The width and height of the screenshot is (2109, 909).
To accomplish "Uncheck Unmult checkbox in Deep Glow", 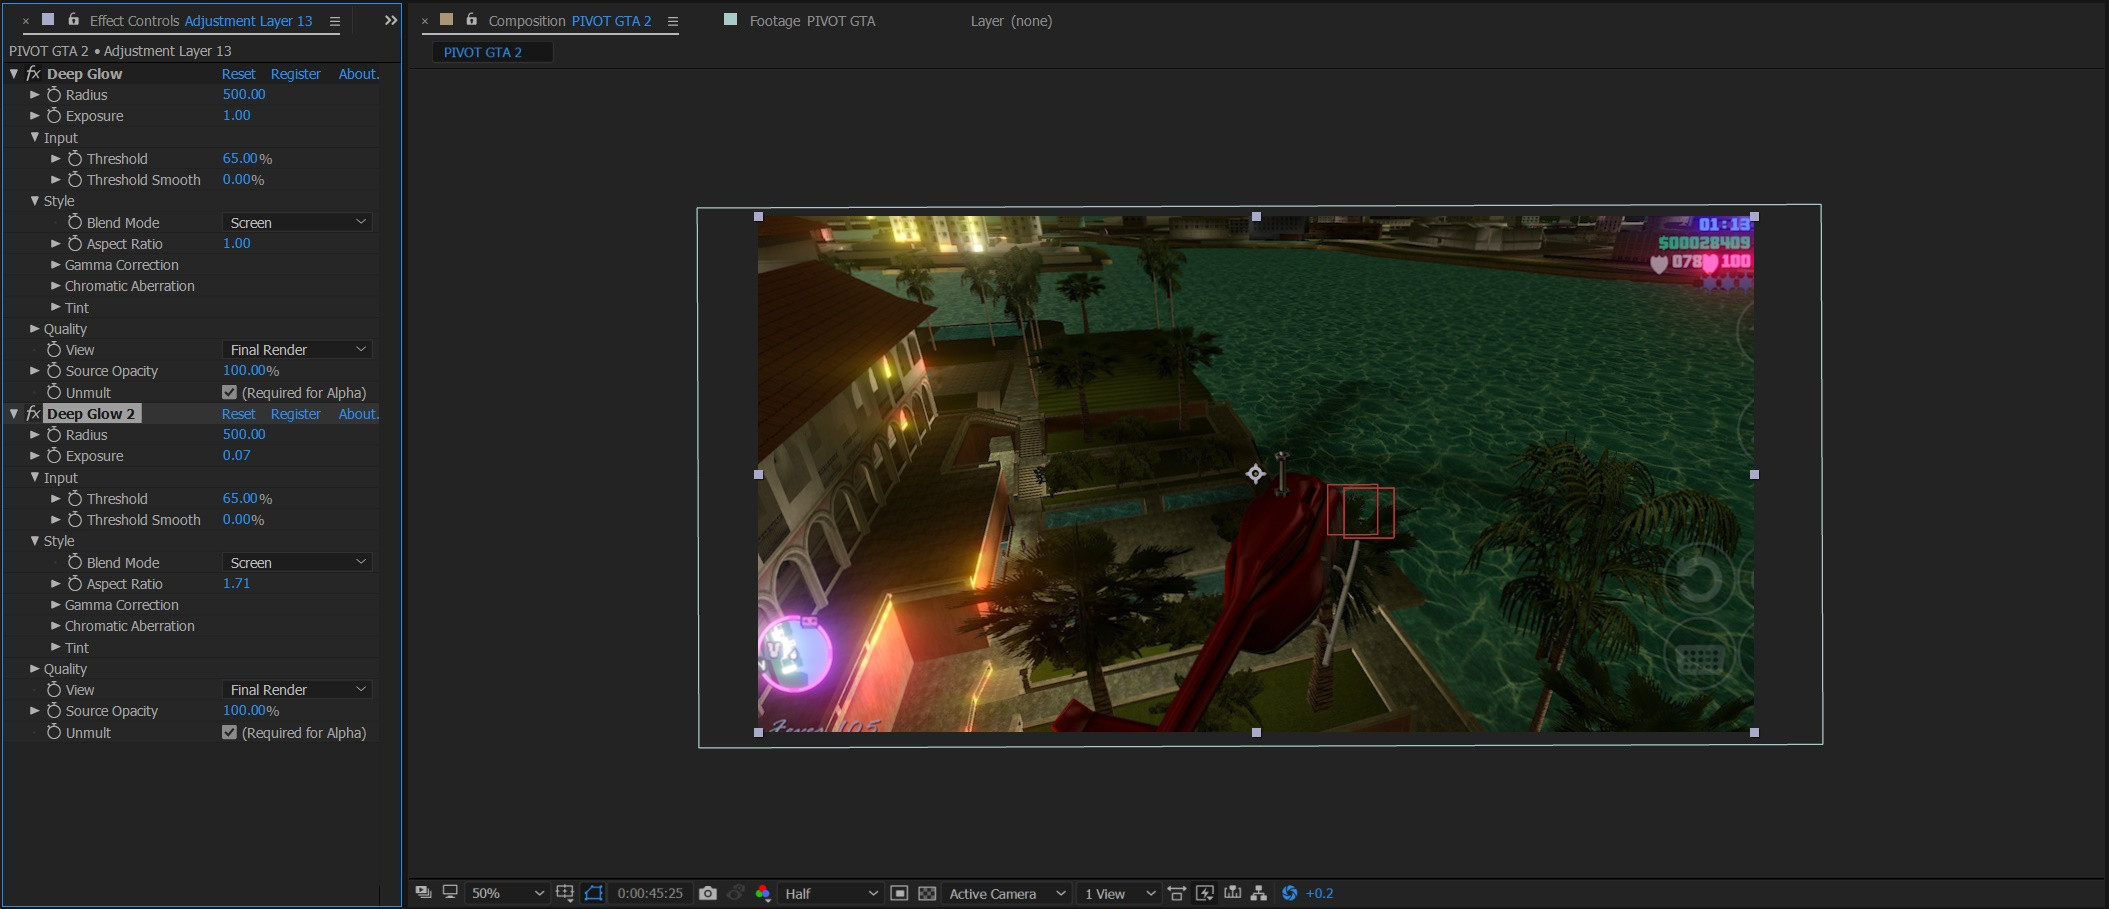I will (x=229, y=393).
